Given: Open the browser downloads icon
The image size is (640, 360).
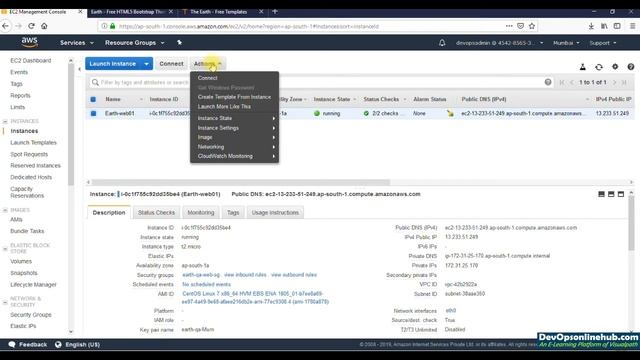Looking at the screenshot, I should [591, 26].
